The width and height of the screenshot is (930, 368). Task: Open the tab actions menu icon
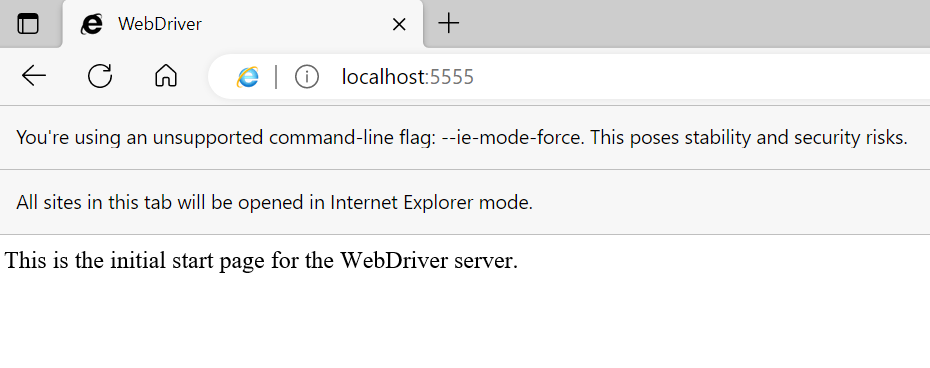pos(28,24)
